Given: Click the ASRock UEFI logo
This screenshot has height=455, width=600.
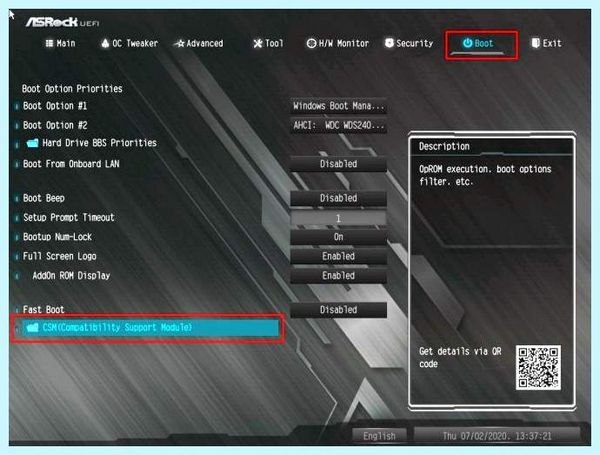Looking at the screenshot, I should 62,22.
